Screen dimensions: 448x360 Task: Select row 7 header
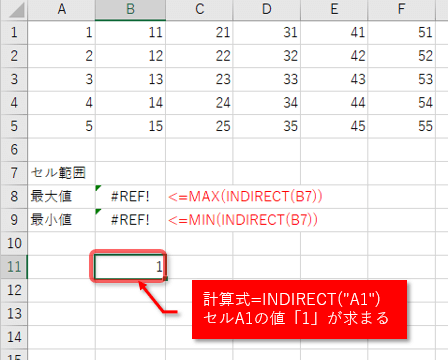click(14, 173)
